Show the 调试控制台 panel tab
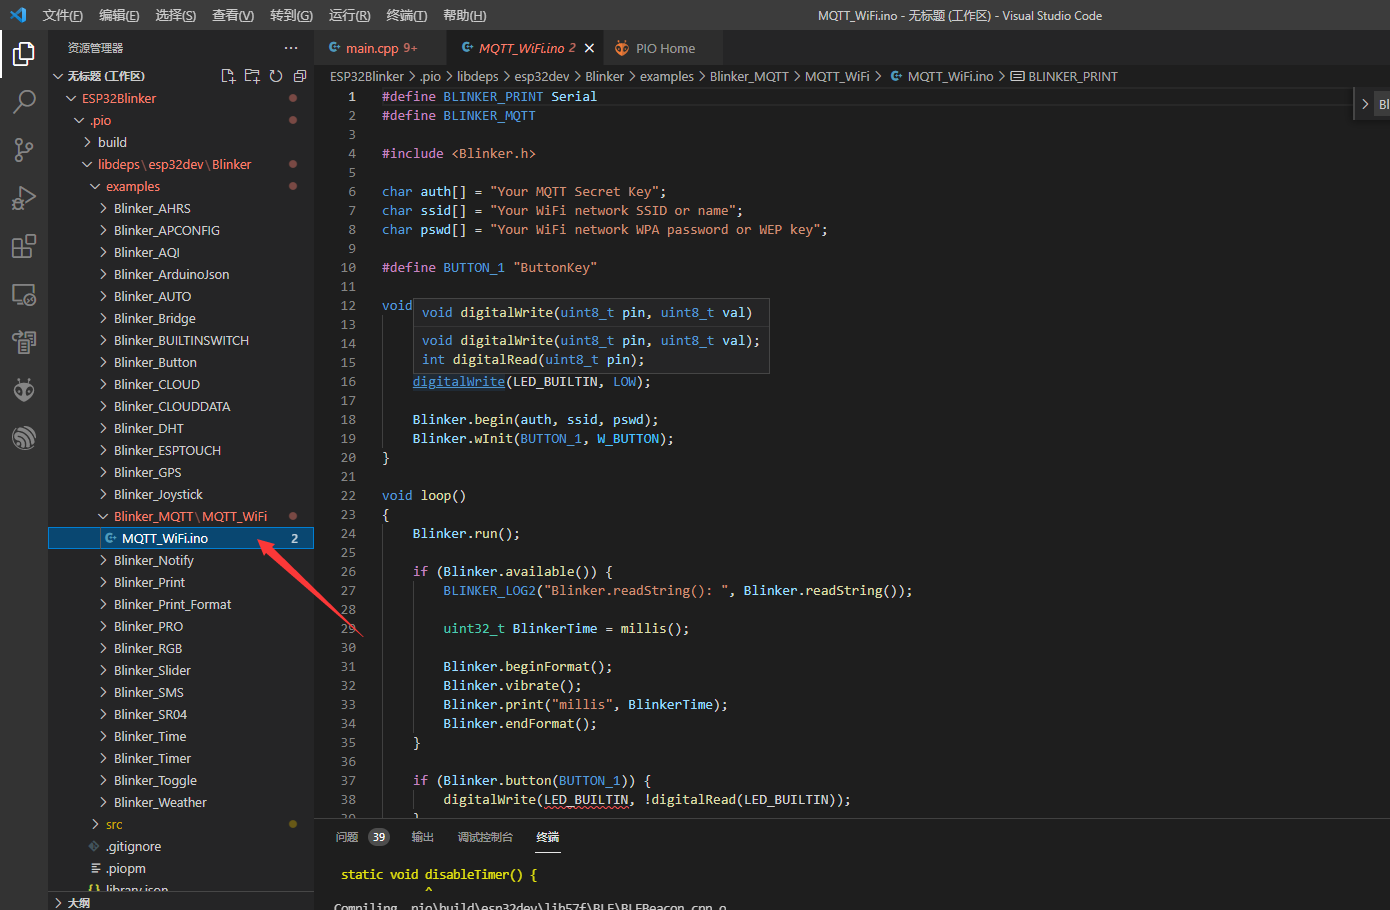Viewport: 1390px width, 910px height. (x=485, y=837)
